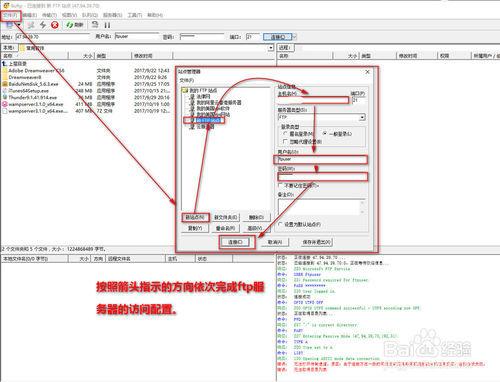Open the 文件(F) menu inside 站点管理器 dialog
This screenshot has height=382, width=500.
coord(186,80)
